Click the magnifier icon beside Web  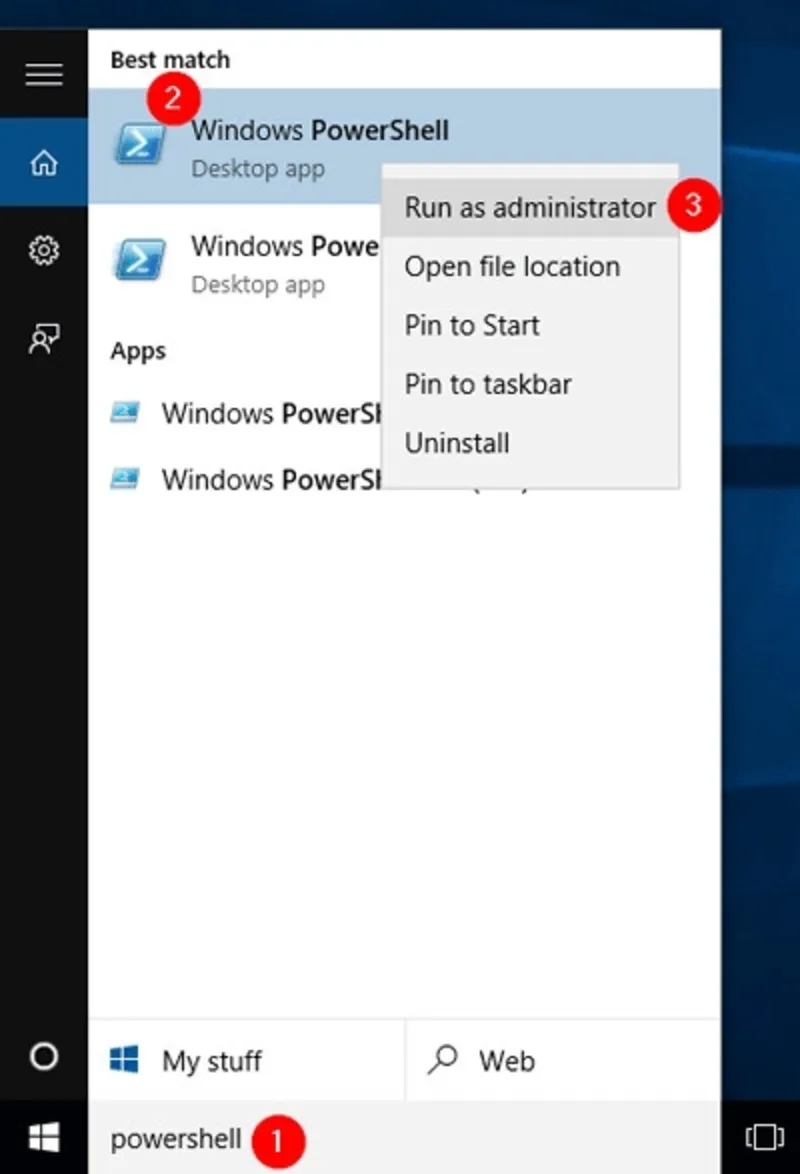443,1059
